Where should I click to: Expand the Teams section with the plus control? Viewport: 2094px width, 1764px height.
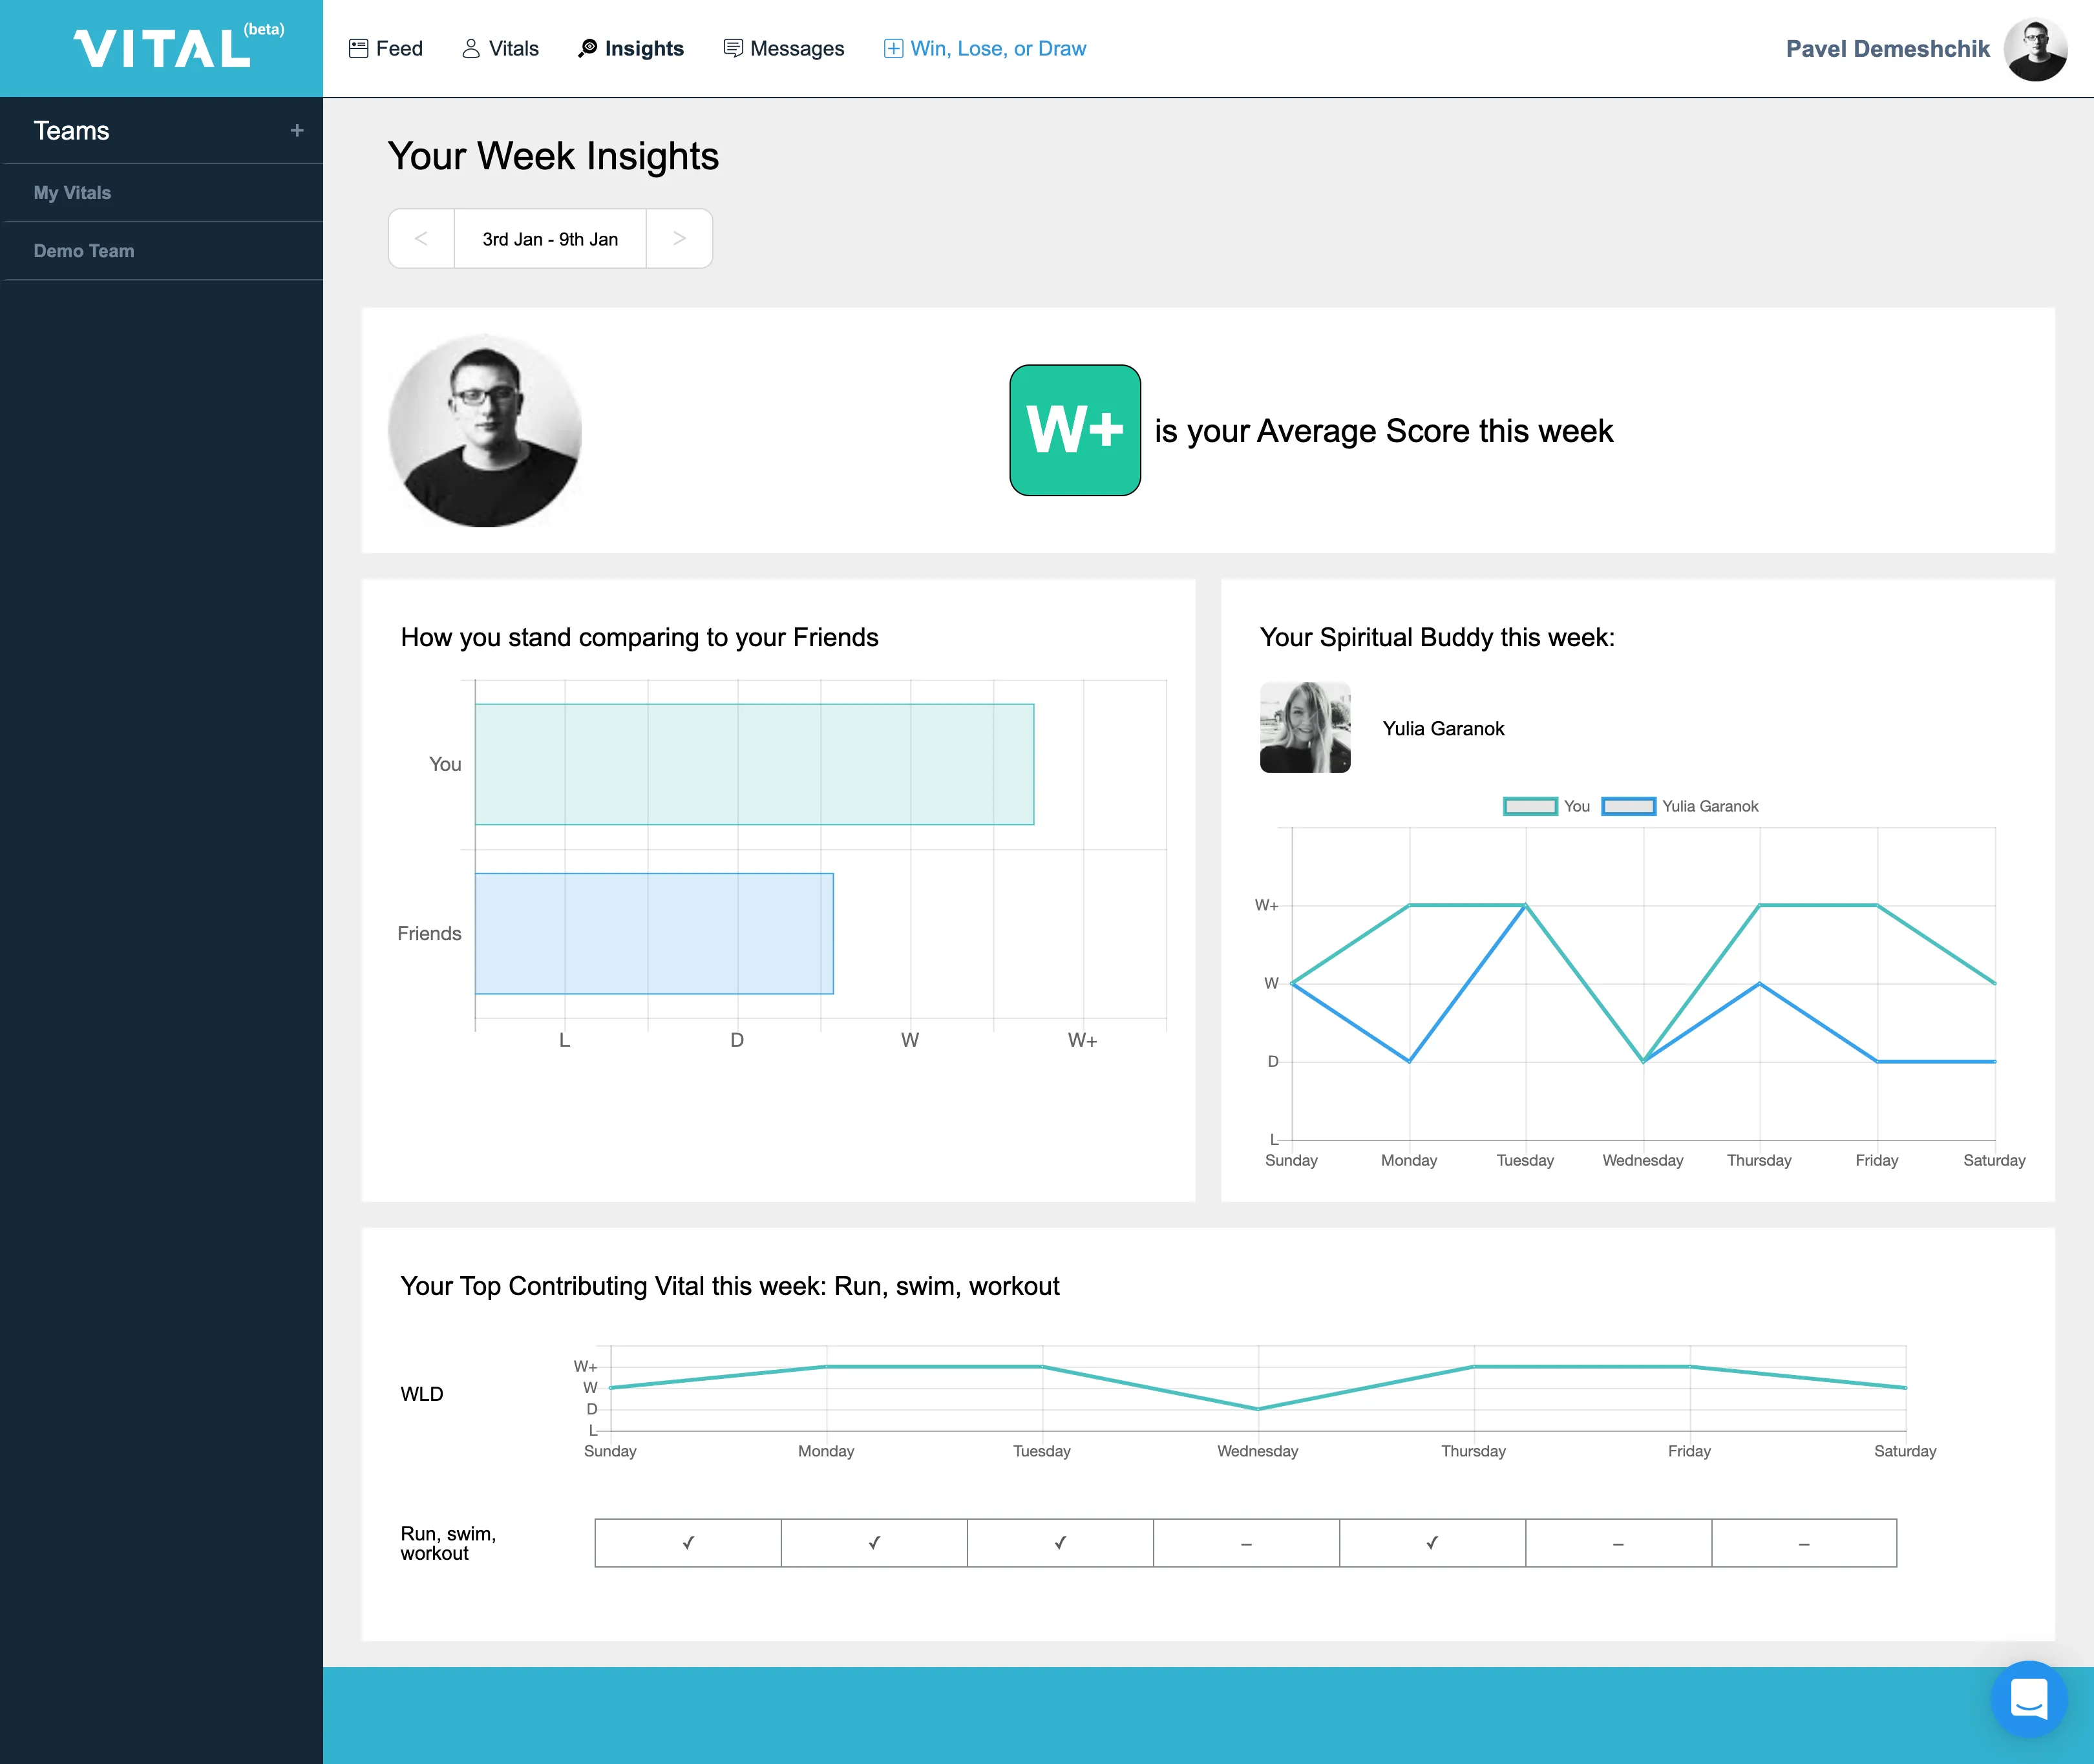(x=296, y=130)
